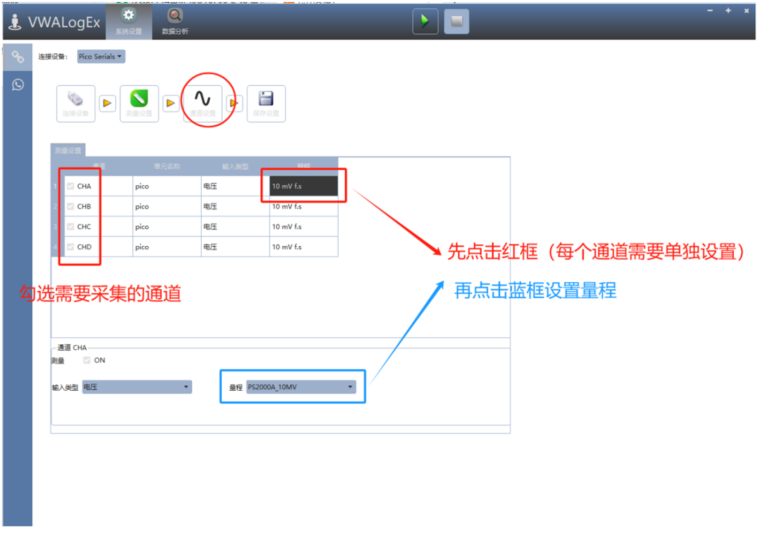This screenshot has width=759, height=534.
Task: Toggle the measurement ON checkbox
Action: (x=87, y=360)
